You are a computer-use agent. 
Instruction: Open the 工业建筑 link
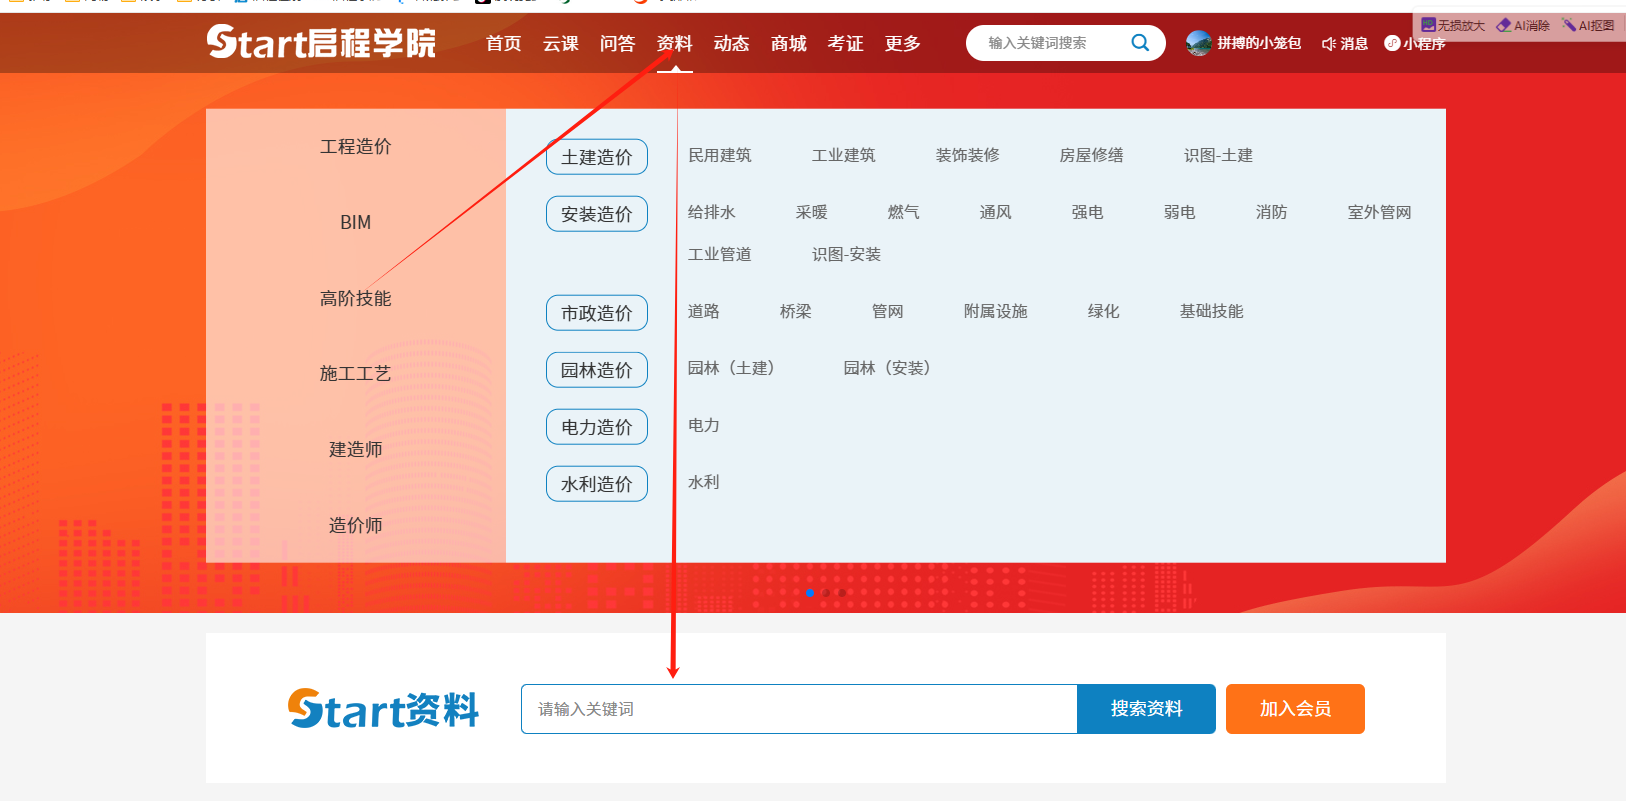(x=844, y=155)
